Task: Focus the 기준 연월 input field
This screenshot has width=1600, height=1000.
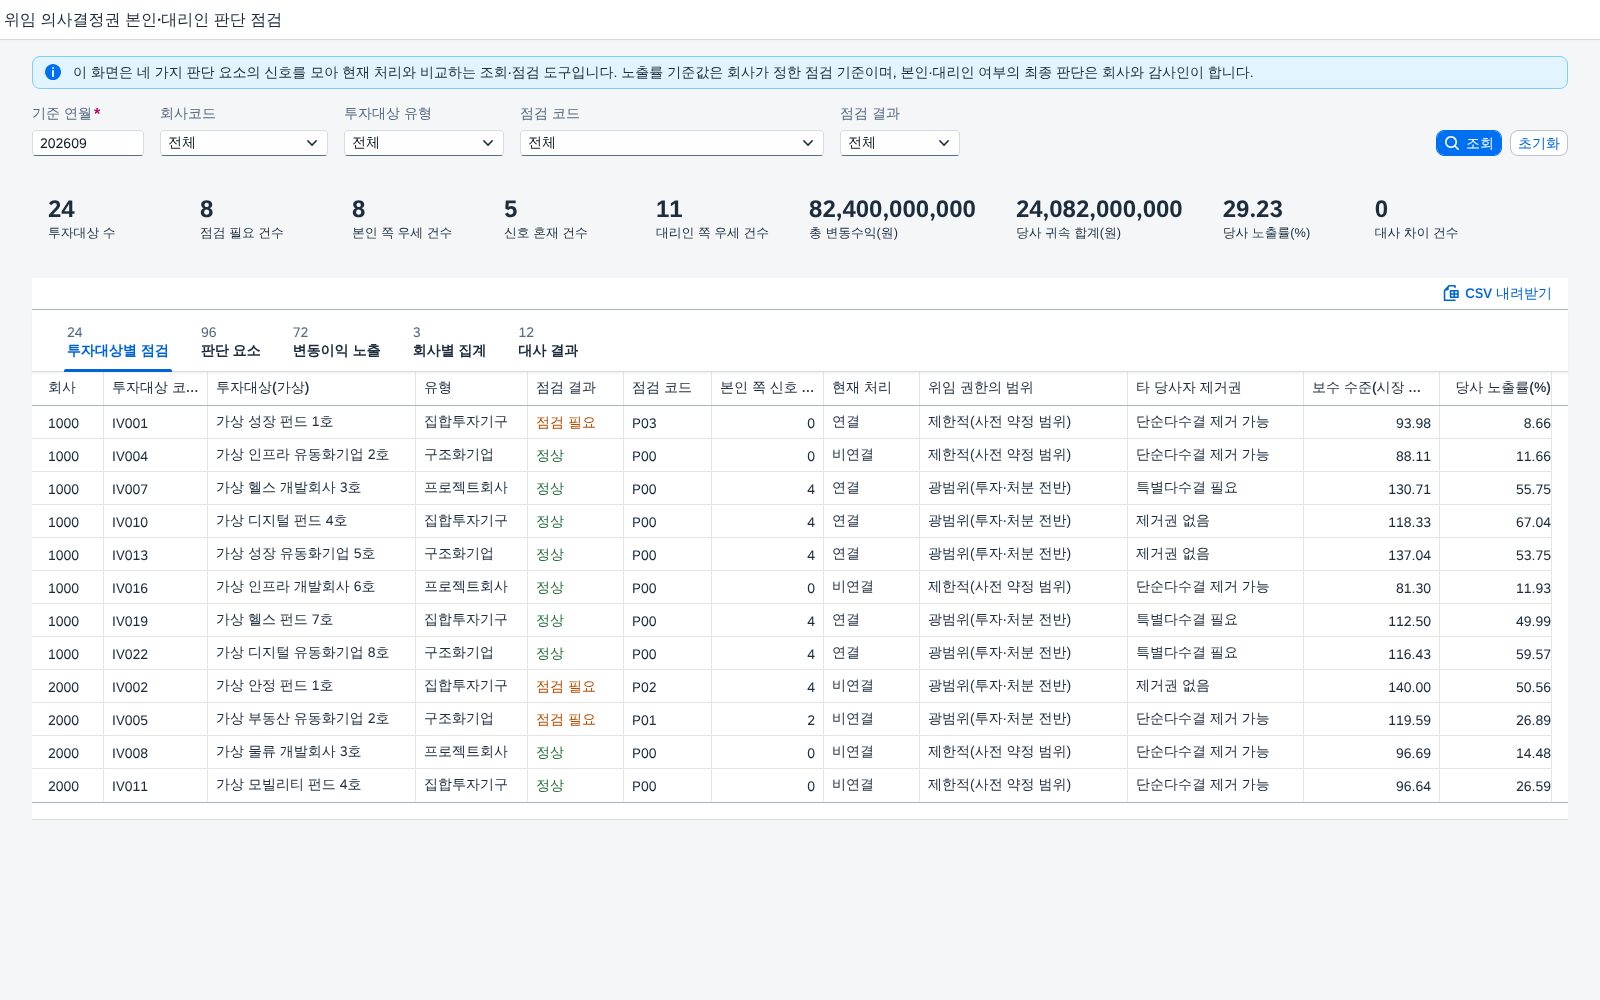Action: click(x=88, y=143)
